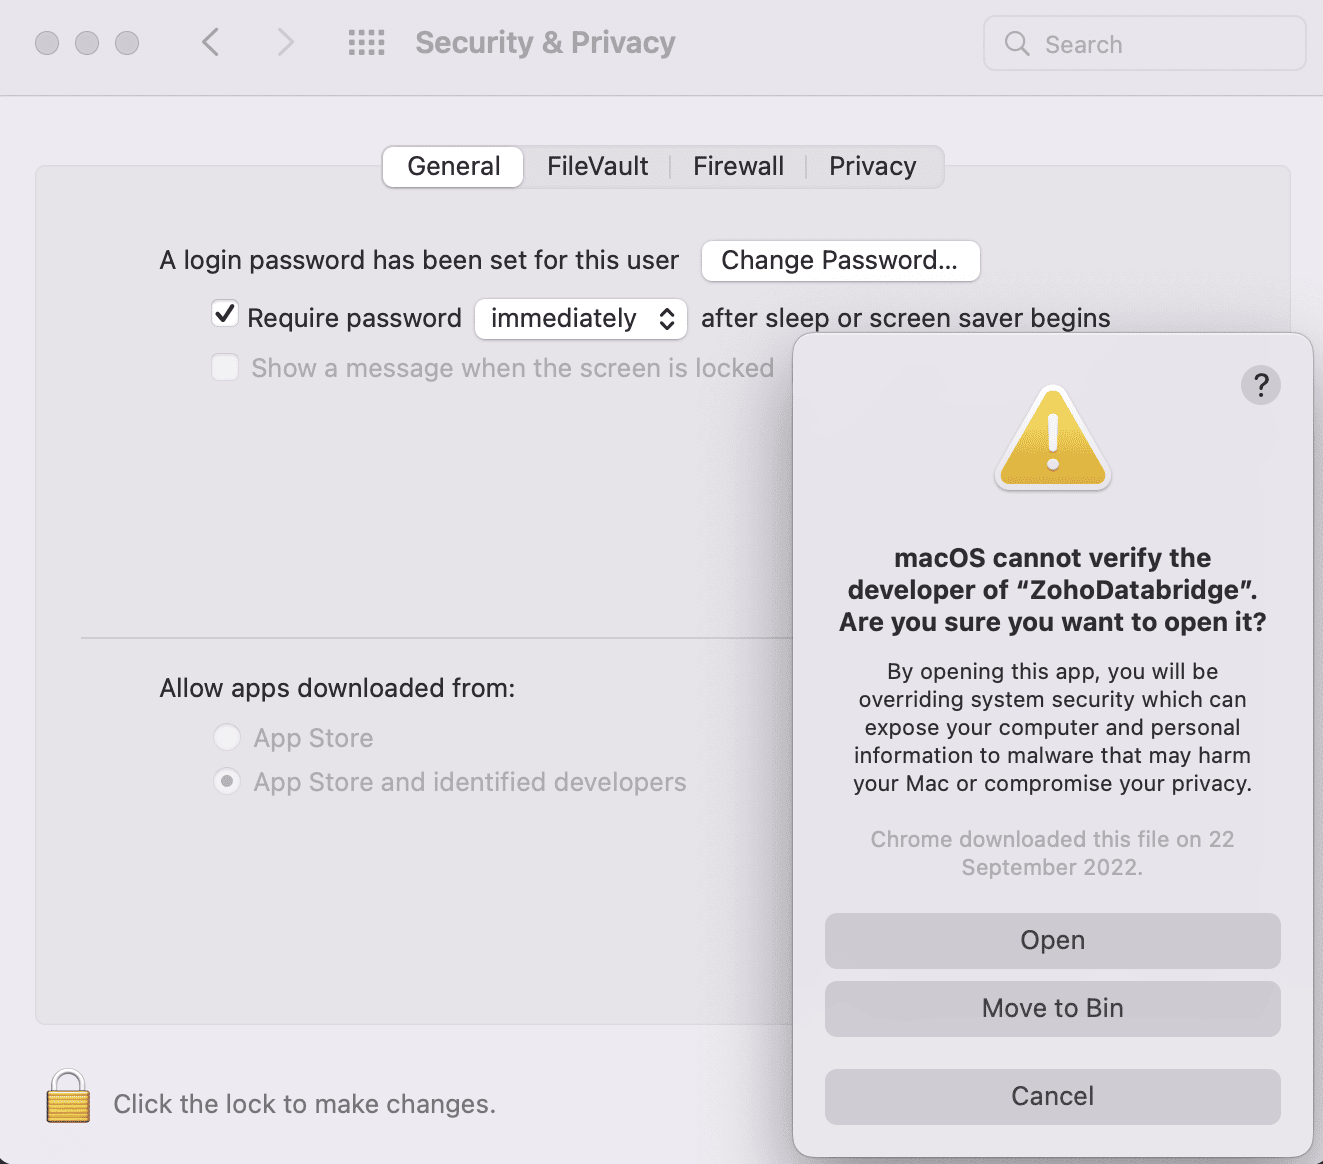The image size is (1323, 1164).
Task: Go forward with the right chevron
Action: [x=285, y=42]
